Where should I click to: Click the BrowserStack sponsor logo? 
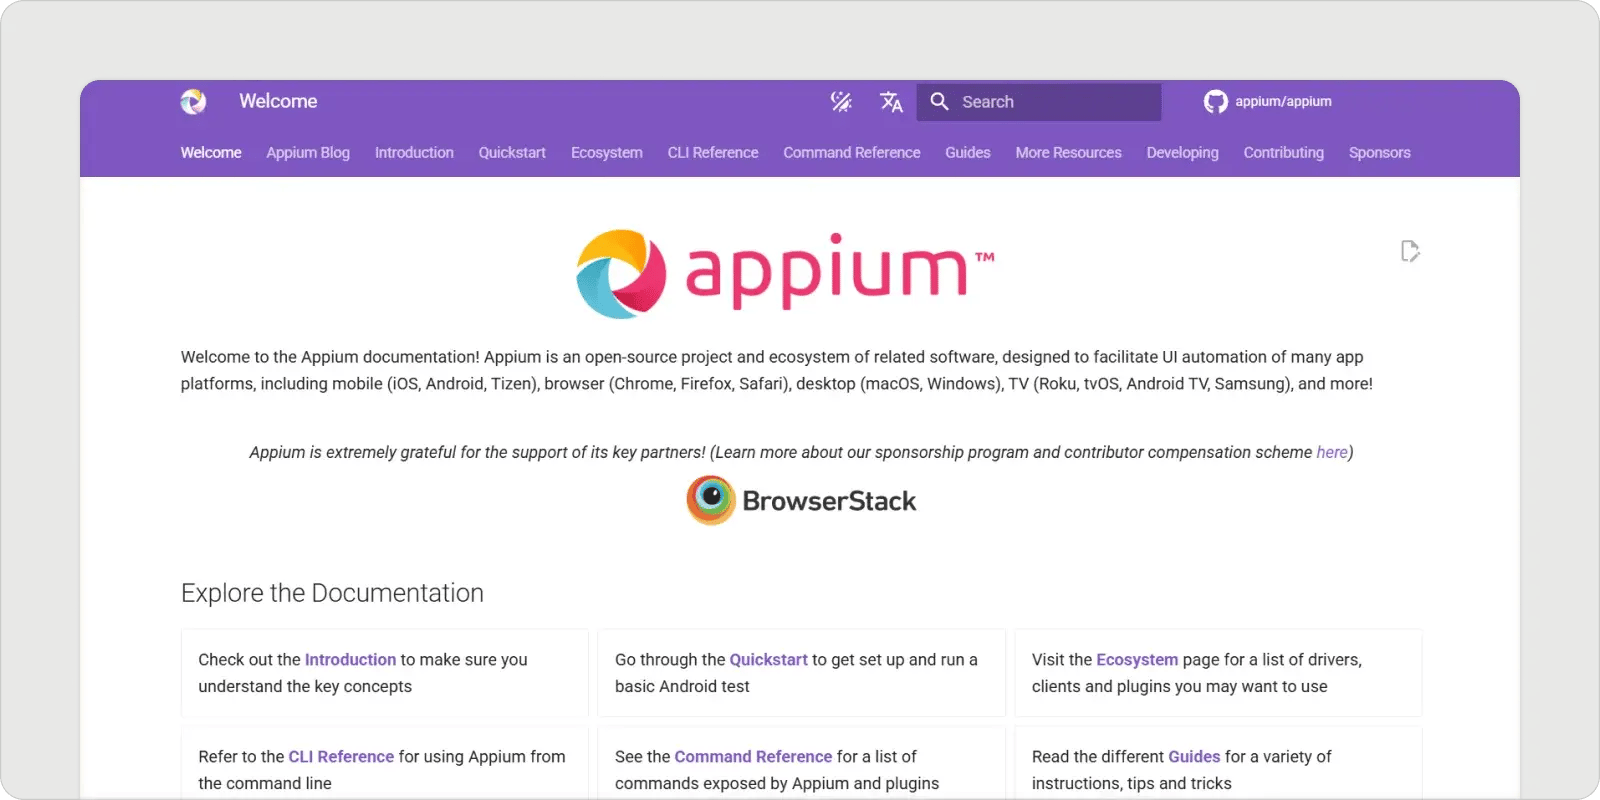pyautogui.click(x=801, y=500)
